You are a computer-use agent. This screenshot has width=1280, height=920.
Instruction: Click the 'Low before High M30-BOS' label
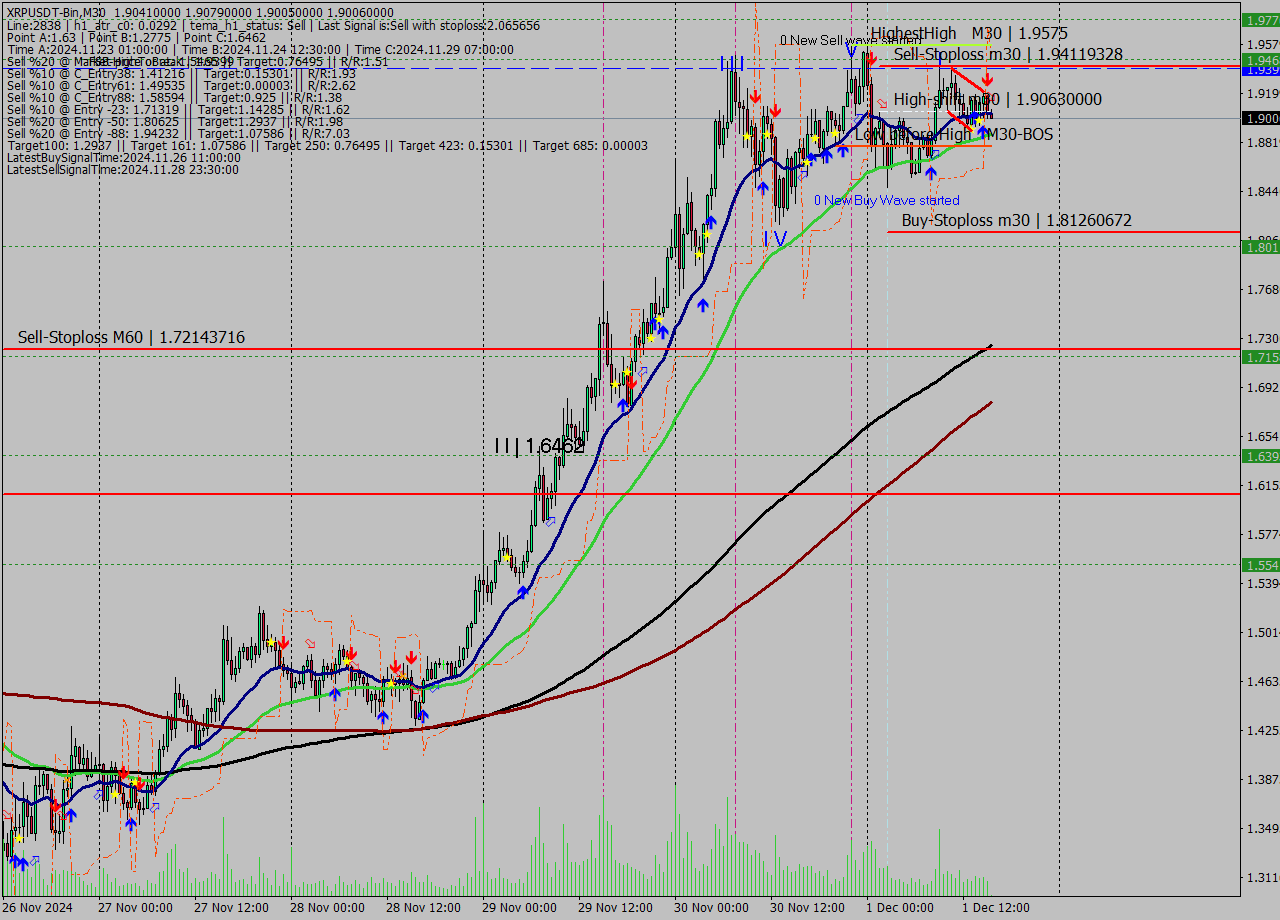click(954, 134)
